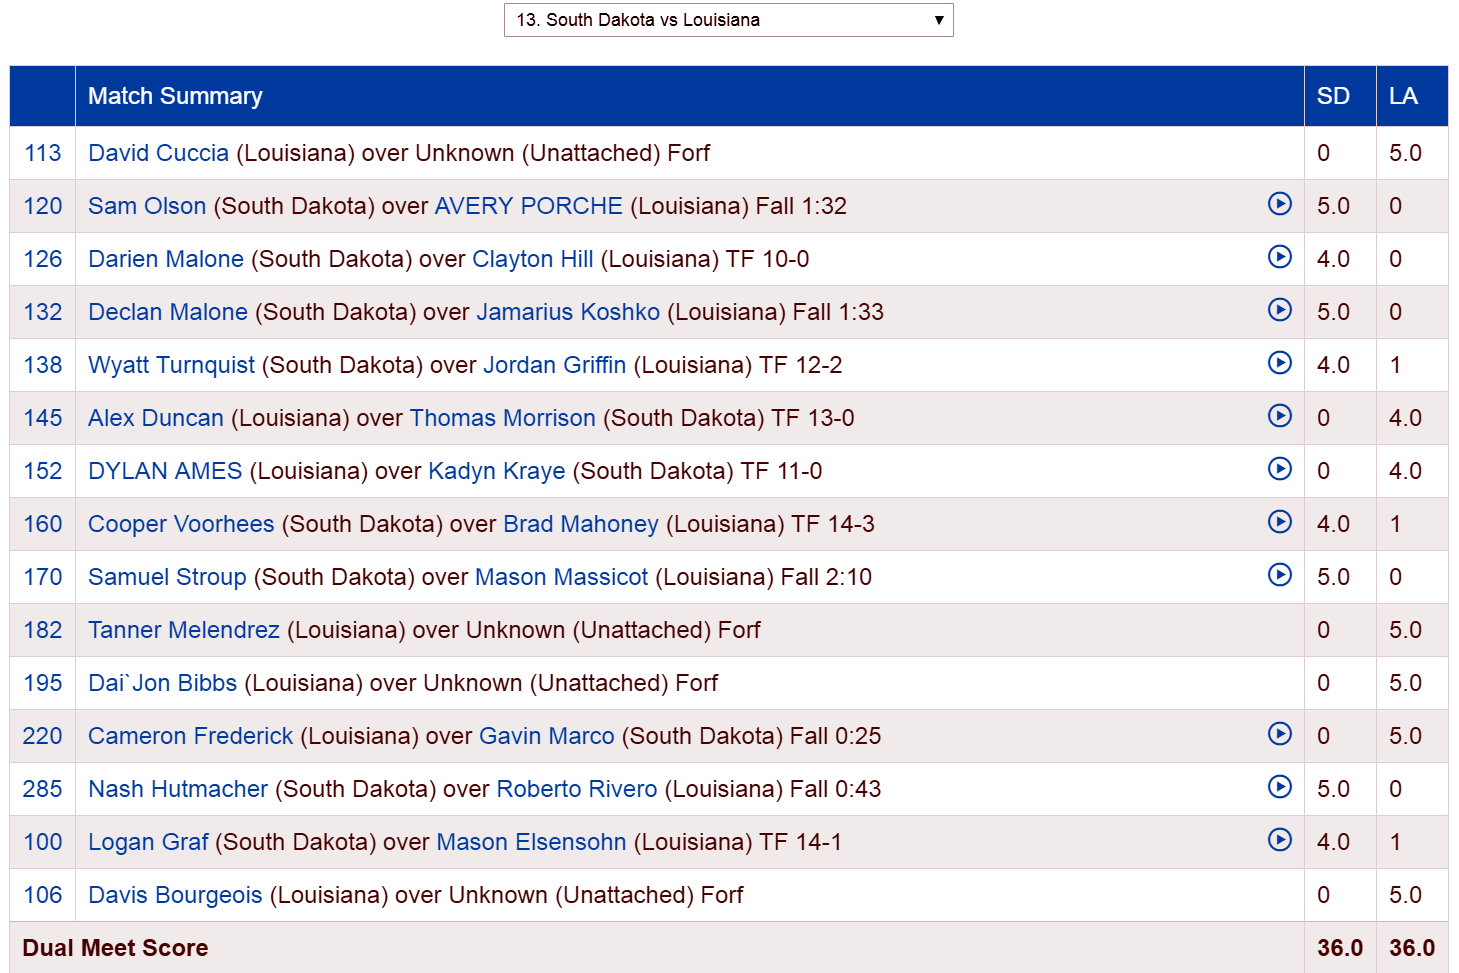Select weight class 285

pyautogui.click(x=43, y=789)
